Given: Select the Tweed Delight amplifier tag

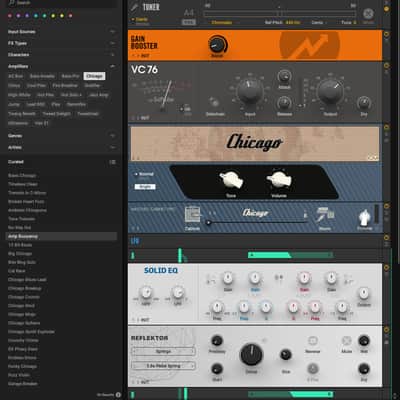Looking at the screenshot, I should click(x=56, y=114).
